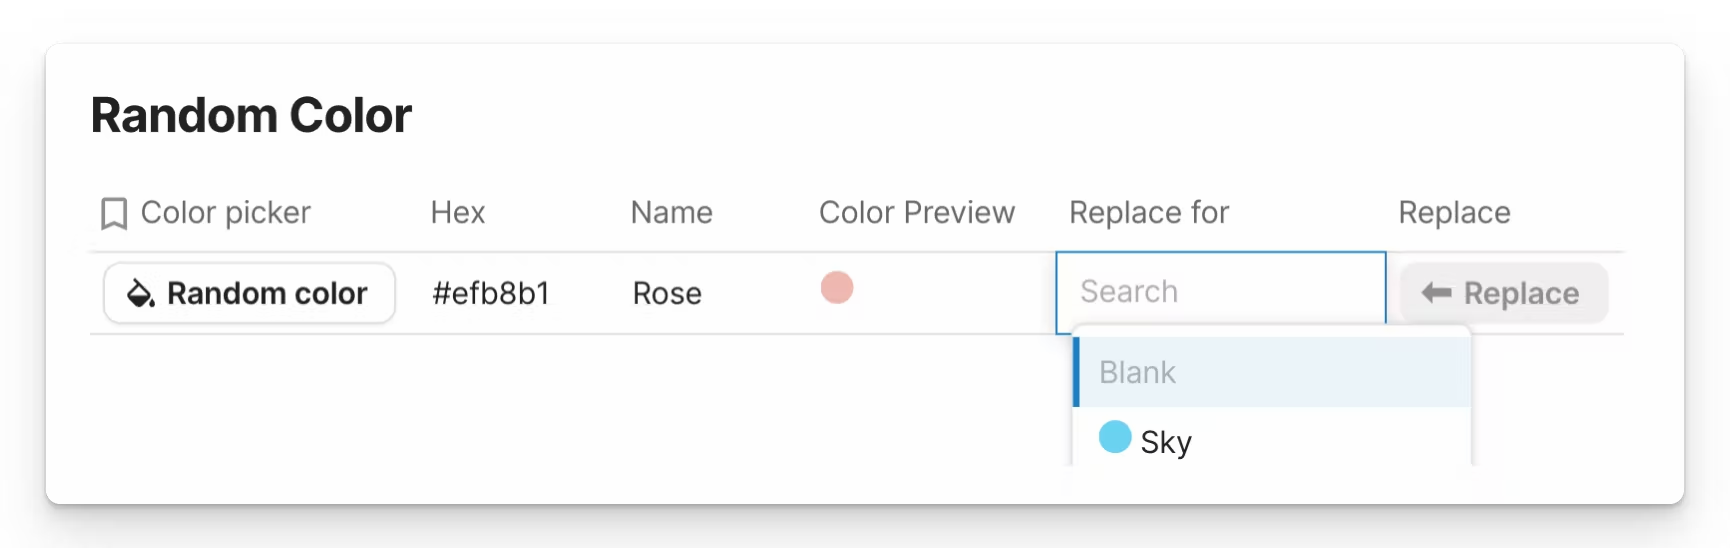Viewport: 1730px width, 548px height.
Task: Click the rose color preview dot
Action: click(837, 288)
